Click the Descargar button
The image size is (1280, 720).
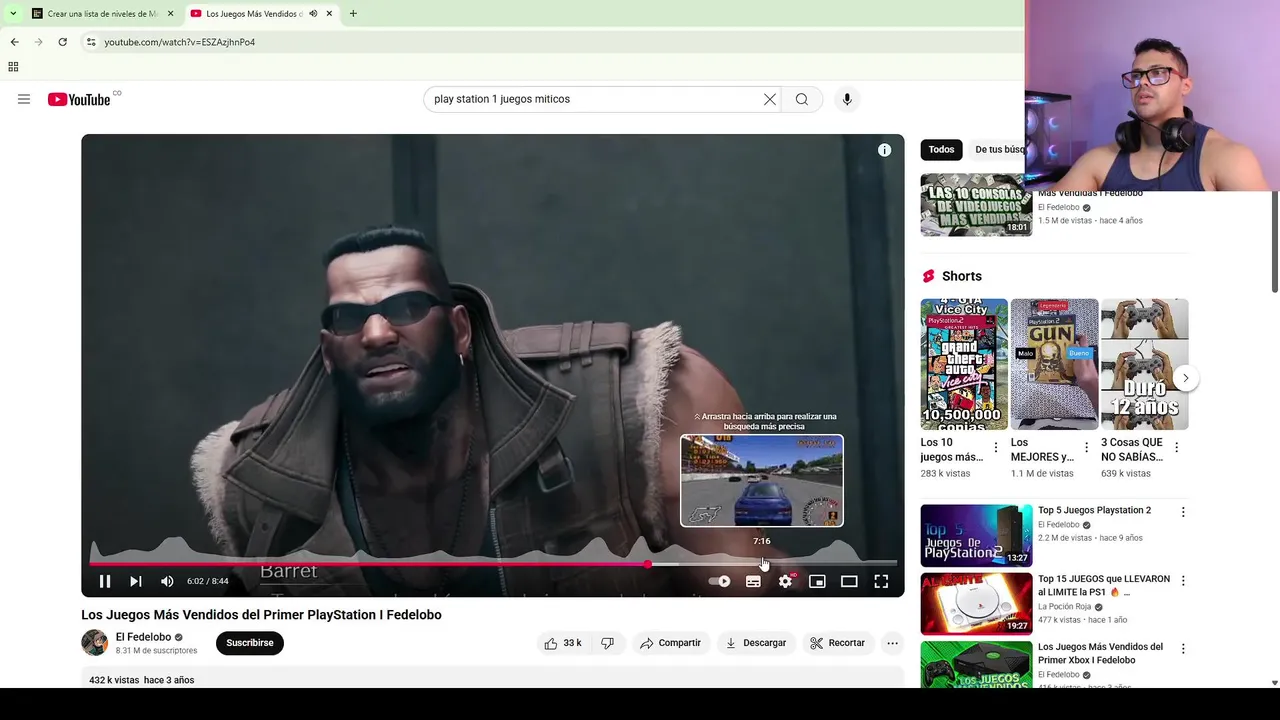click(x=756, y=643)
